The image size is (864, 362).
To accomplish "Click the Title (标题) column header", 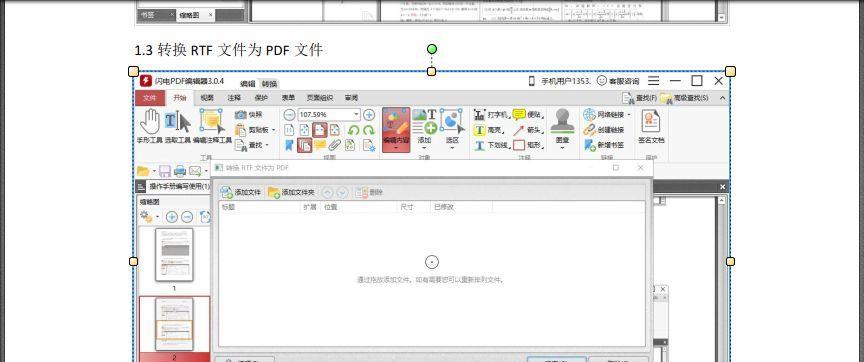I will (x=260, y=207).
